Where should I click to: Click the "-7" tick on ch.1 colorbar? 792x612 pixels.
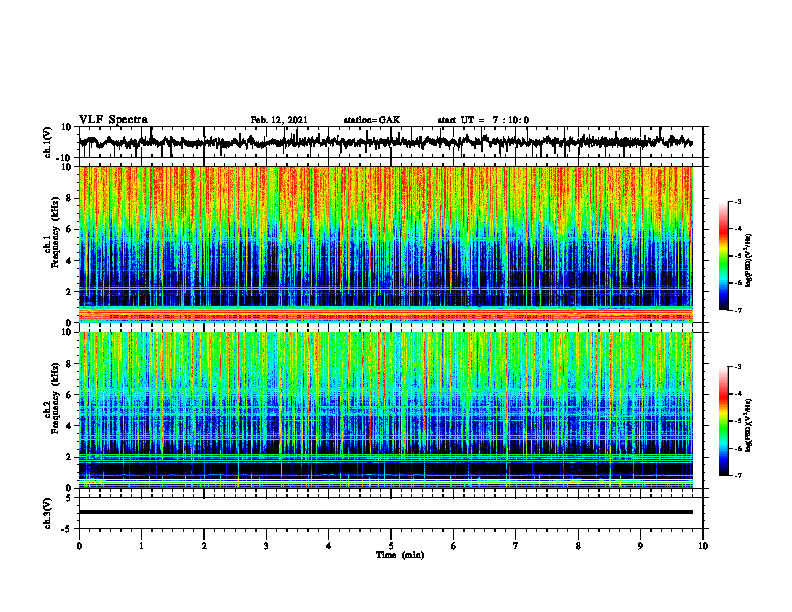click(737, 310)
